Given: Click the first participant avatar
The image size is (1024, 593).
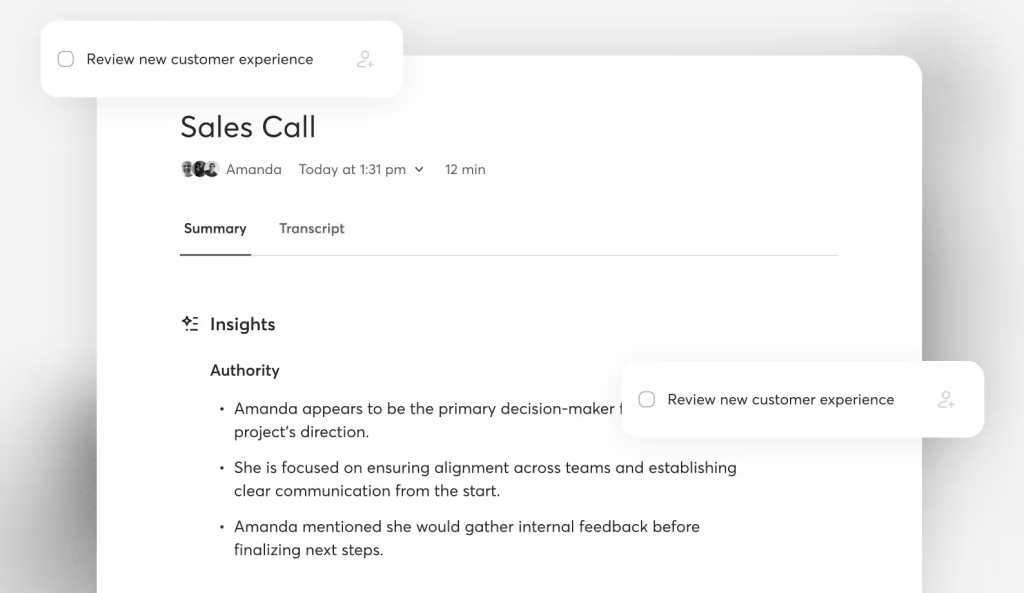Looking at the screenshot, I should point(188,169).
